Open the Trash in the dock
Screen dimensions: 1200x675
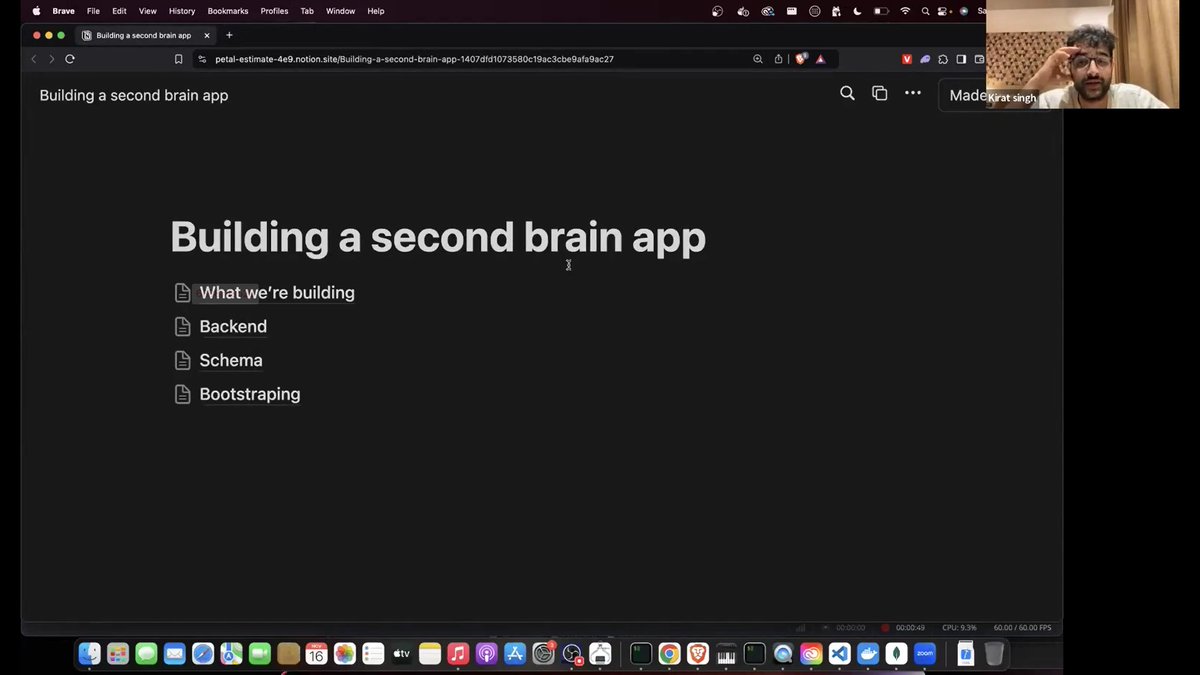point(994,654)
